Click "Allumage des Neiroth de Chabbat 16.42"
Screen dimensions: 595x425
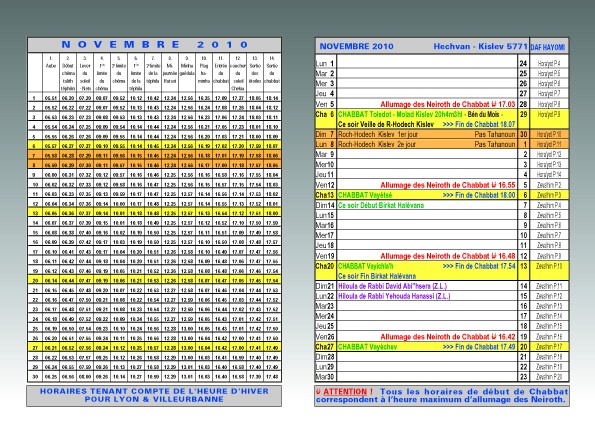[x=448, y=337]
